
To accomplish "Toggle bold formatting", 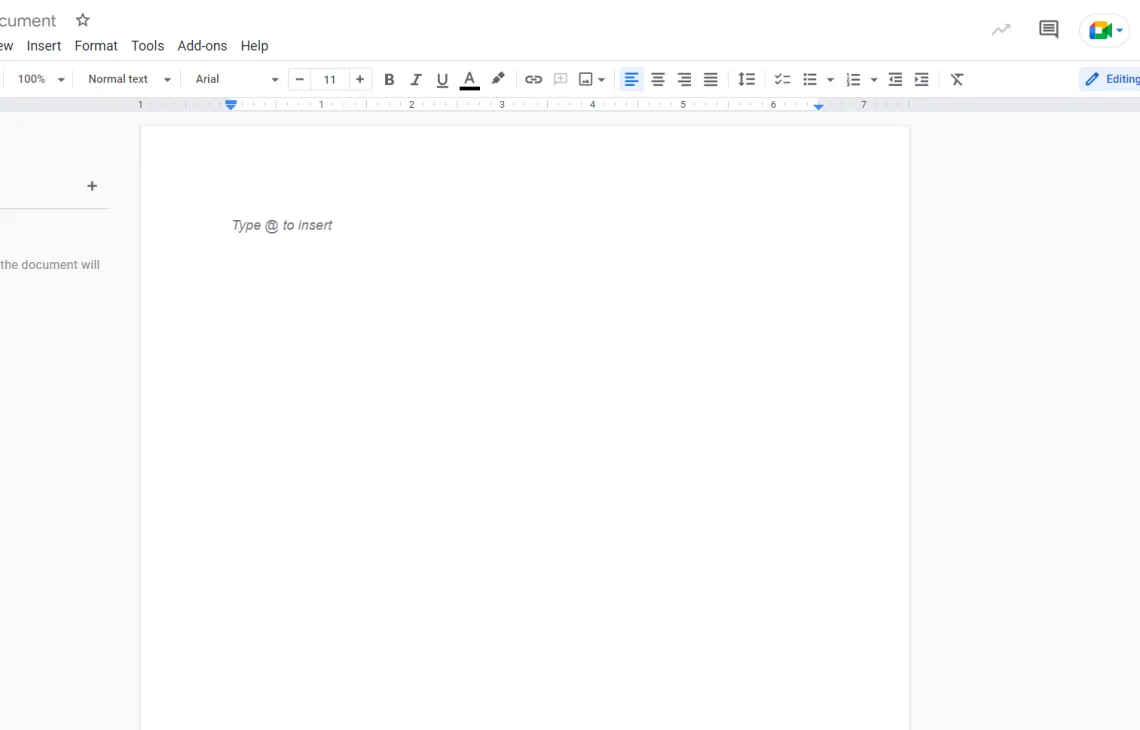I will click(389, 79).
